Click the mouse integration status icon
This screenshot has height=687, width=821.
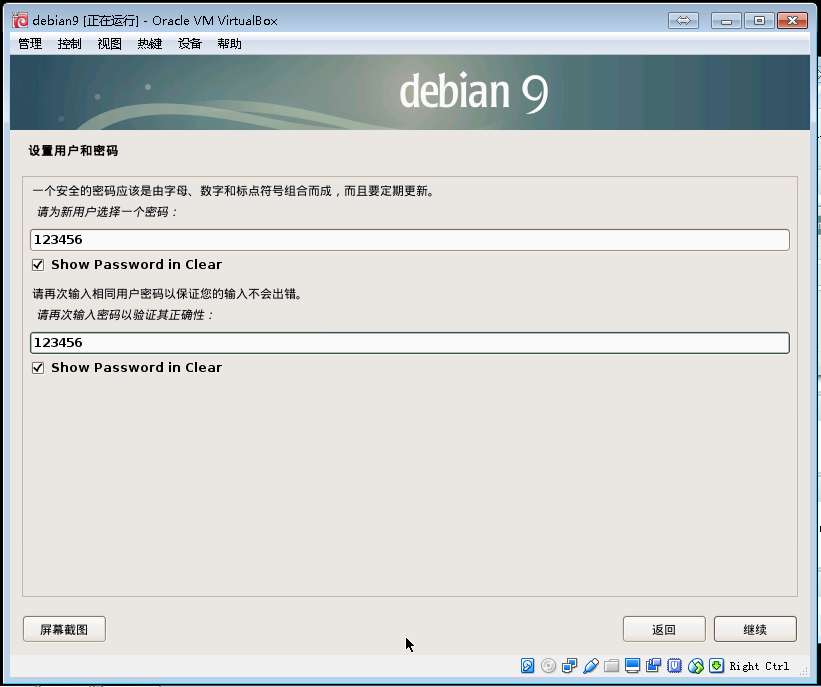click(695, 666)
